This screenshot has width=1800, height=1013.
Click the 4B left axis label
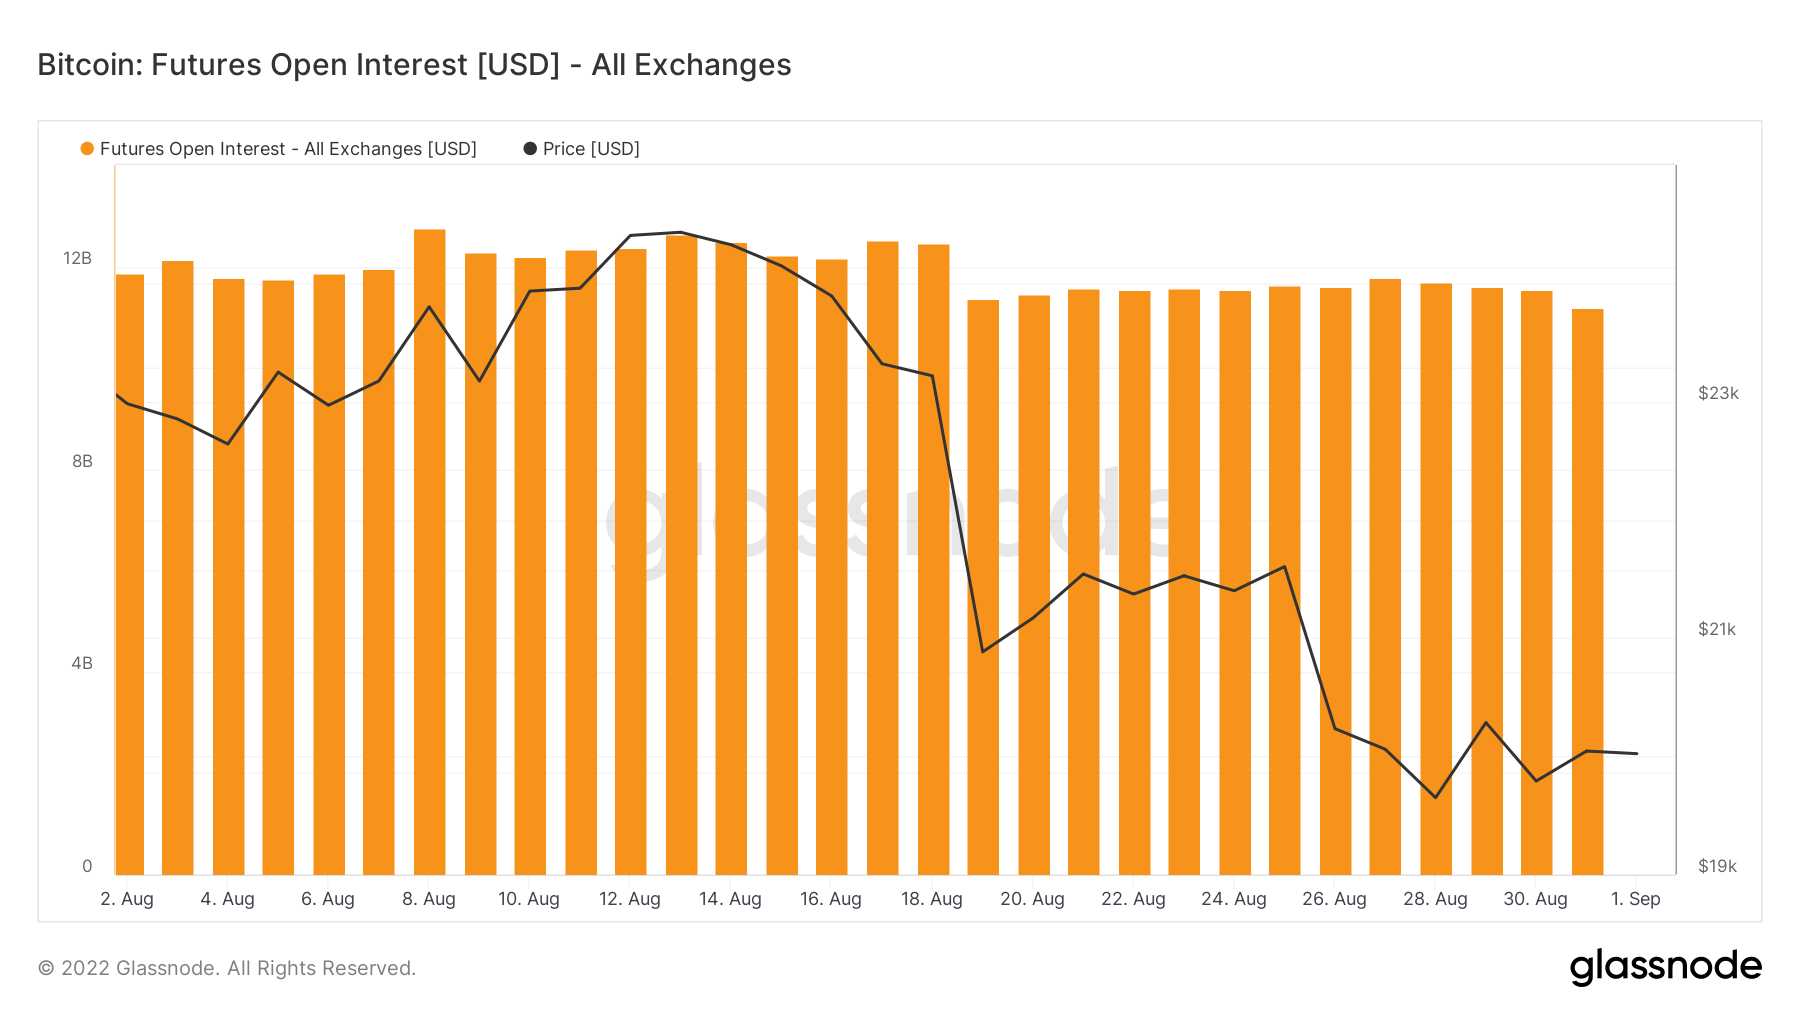point(82,663)
